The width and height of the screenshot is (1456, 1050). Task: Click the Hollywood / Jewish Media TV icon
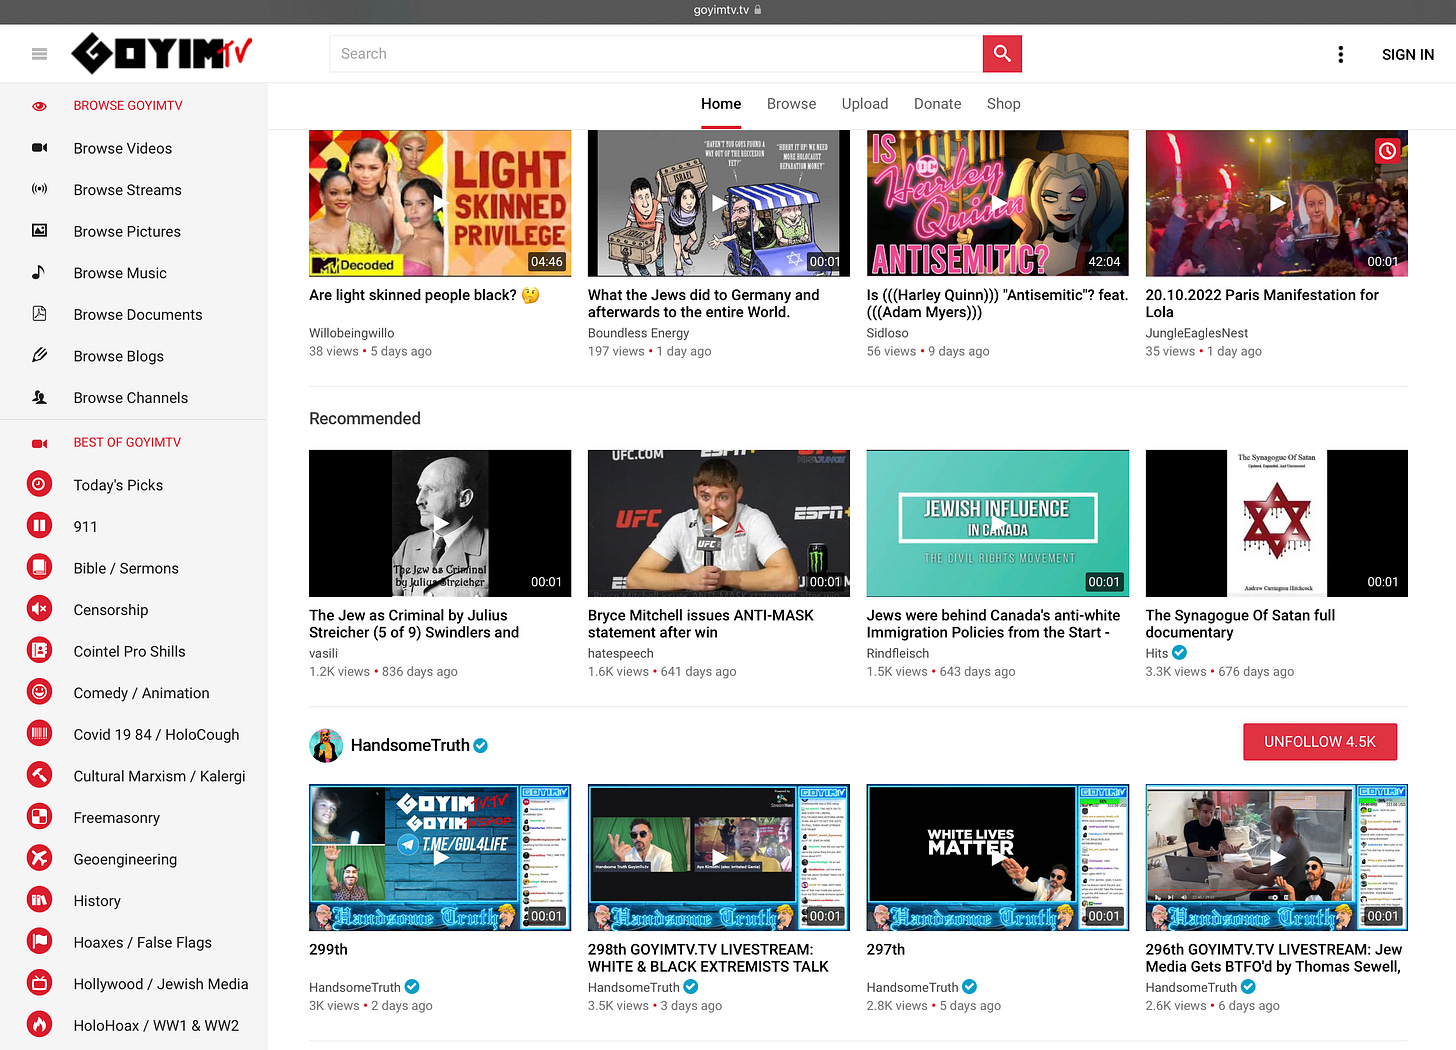(x=39, y=983)
